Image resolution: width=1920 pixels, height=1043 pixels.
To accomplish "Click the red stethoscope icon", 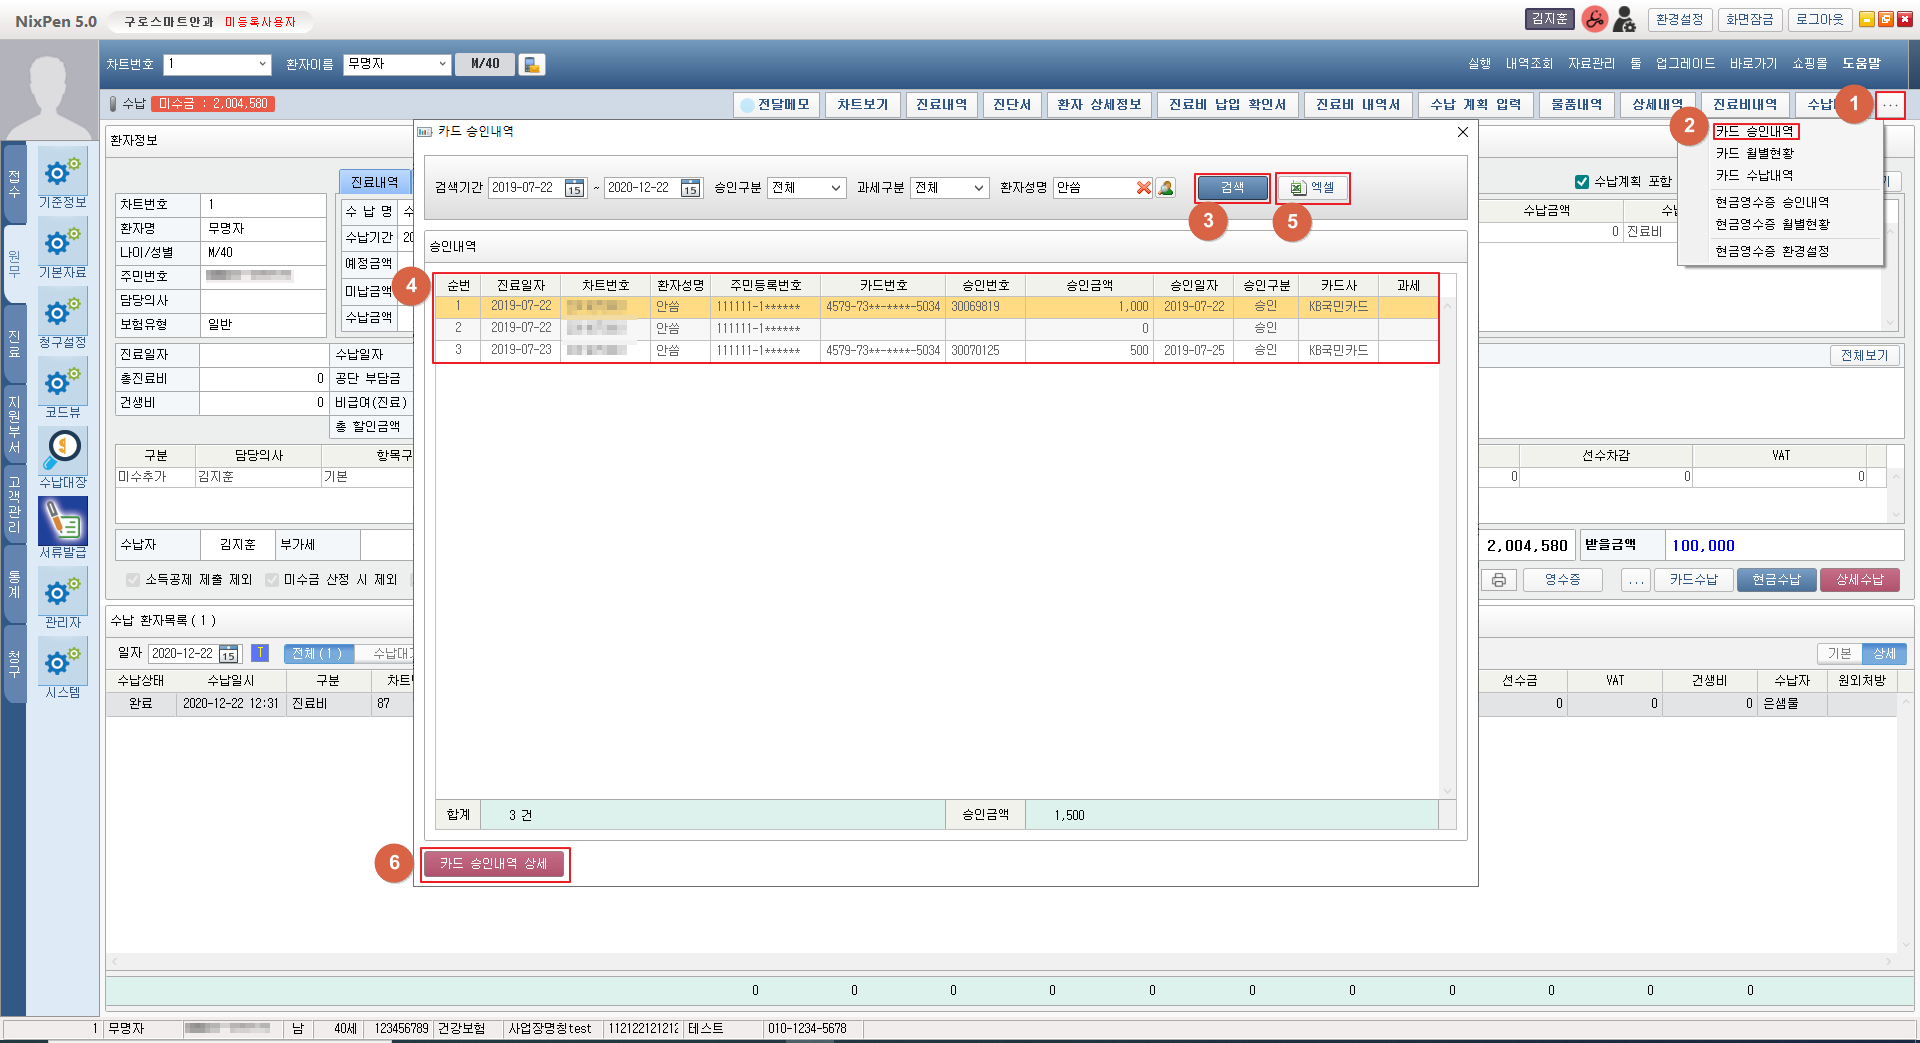I will [x=1594, y=19].
